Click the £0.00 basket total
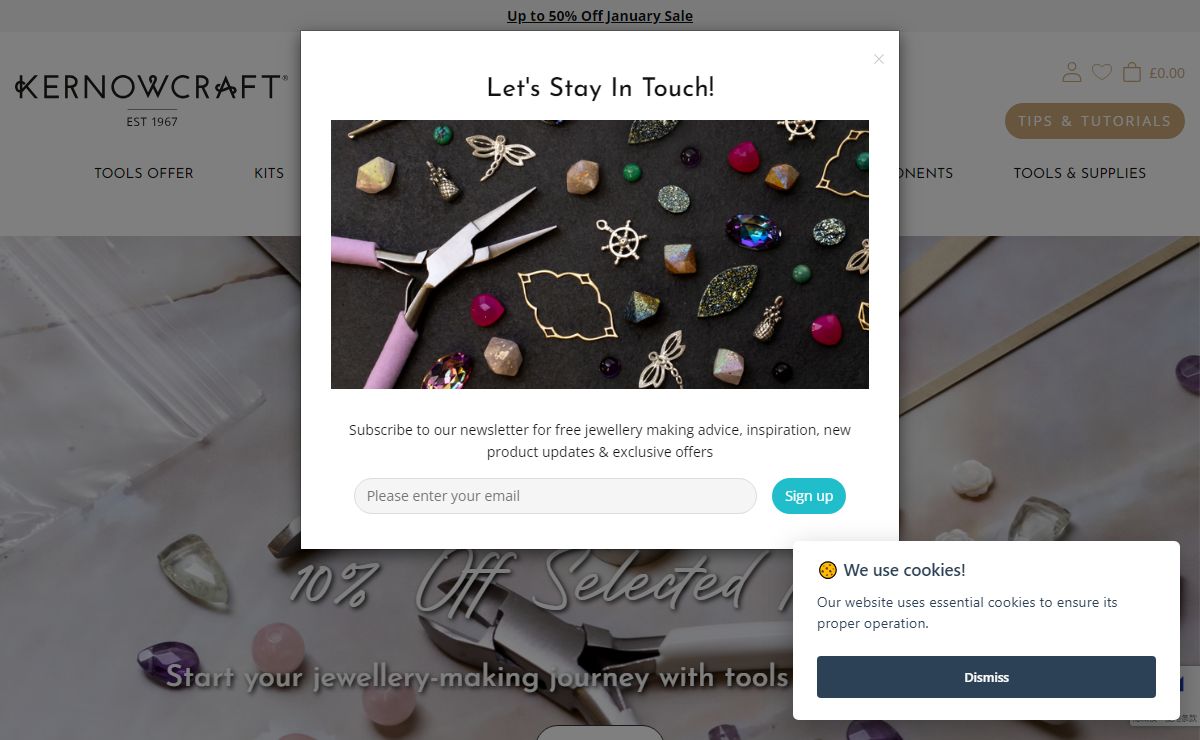This screenshot has height=740, width=1200. click(x=1167, y=72)
